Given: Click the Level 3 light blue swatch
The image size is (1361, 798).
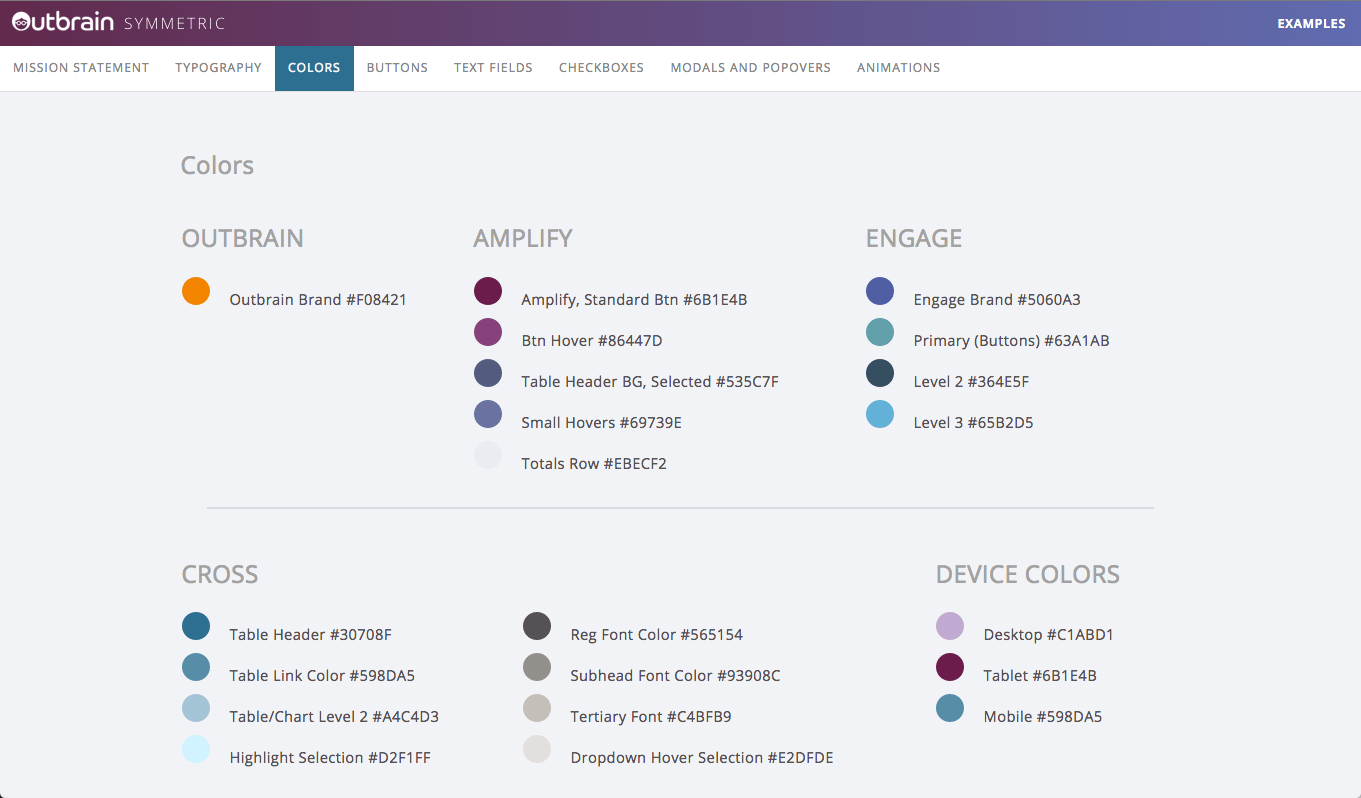Looking at the screenshot, I should point(880,414).
